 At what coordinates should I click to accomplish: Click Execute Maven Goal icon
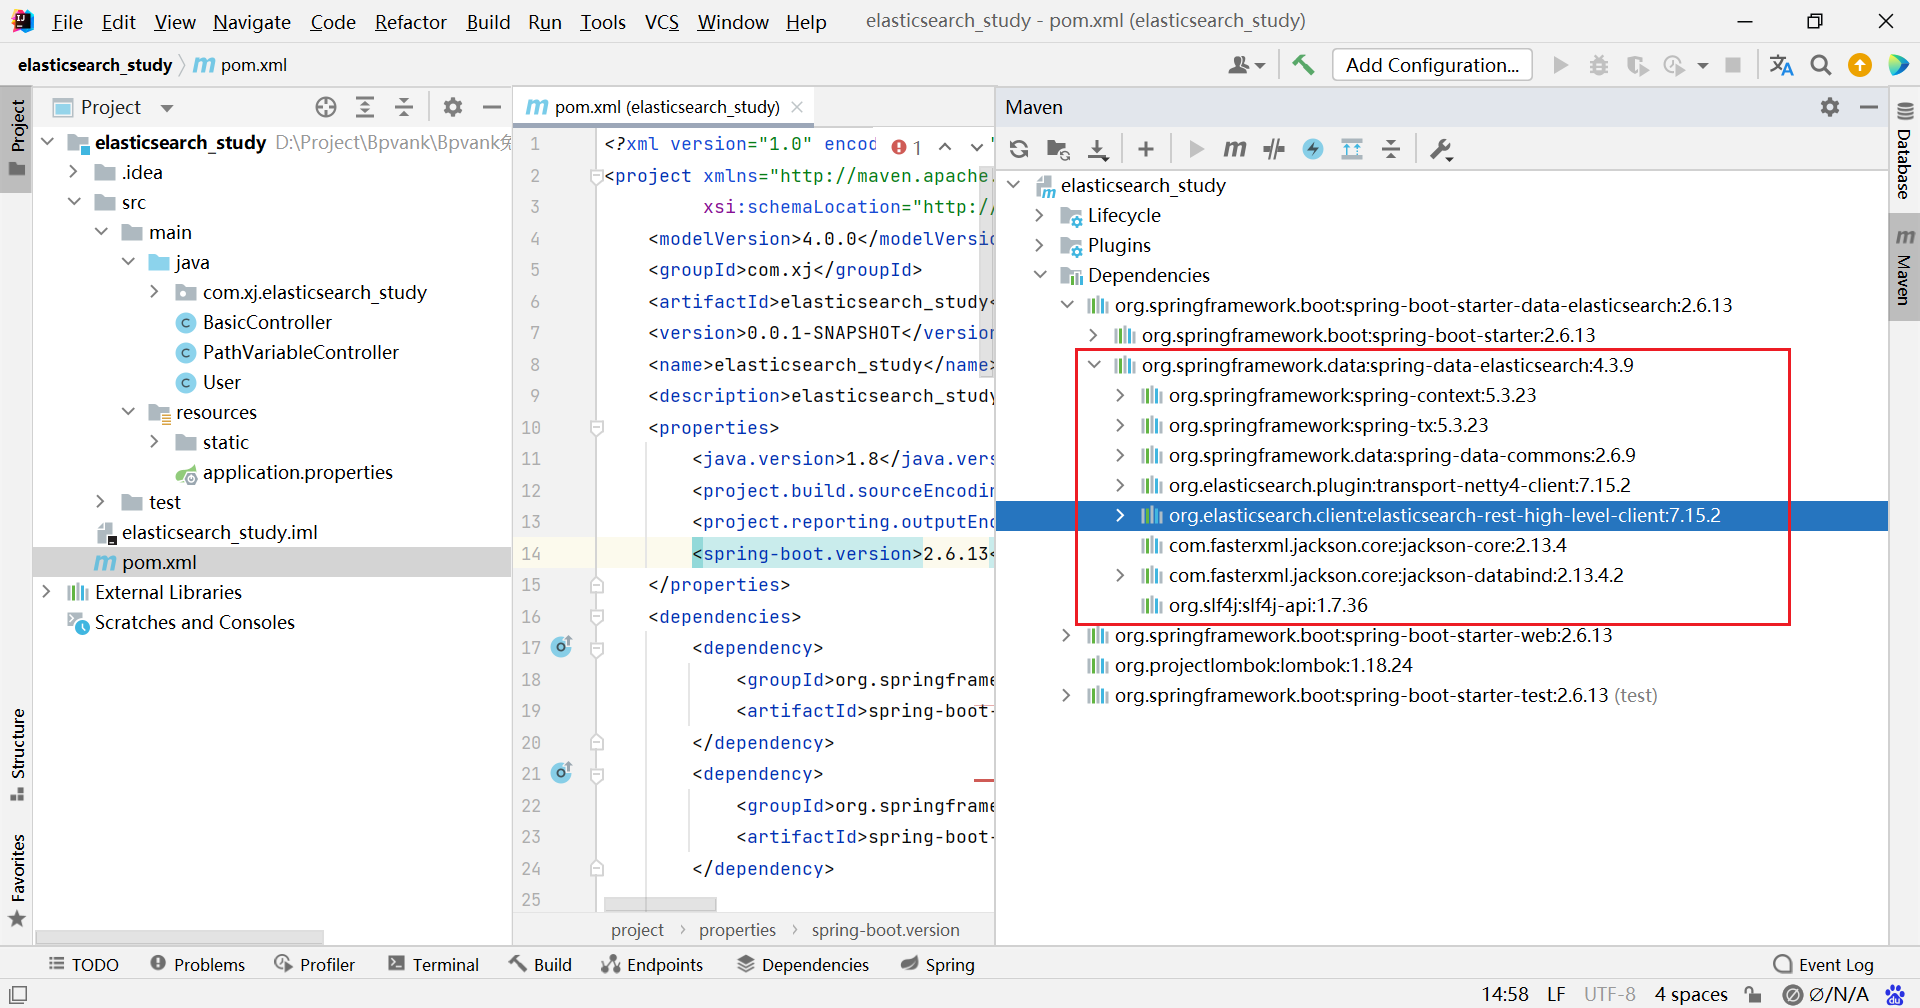pos(1235,149)
